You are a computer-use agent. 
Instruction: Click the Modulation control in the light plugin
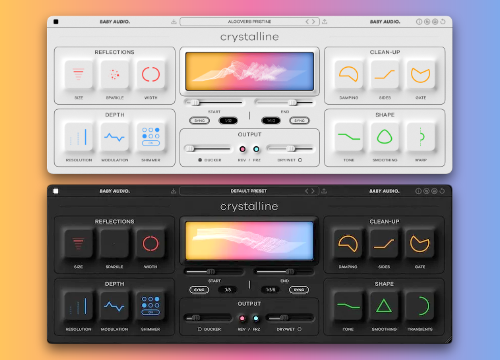(115, 137)
